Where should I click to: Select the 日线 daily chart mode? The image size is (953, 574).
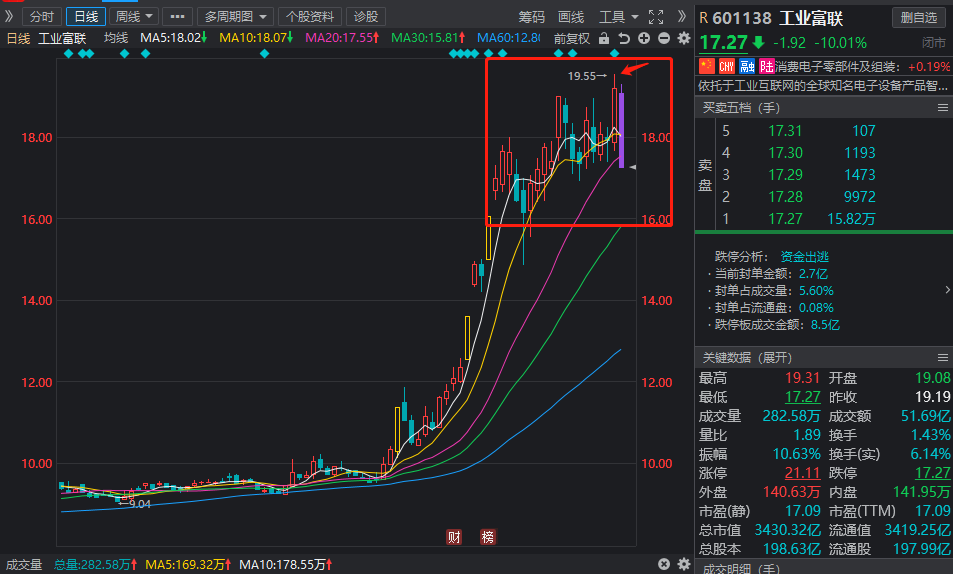[85, 16]
